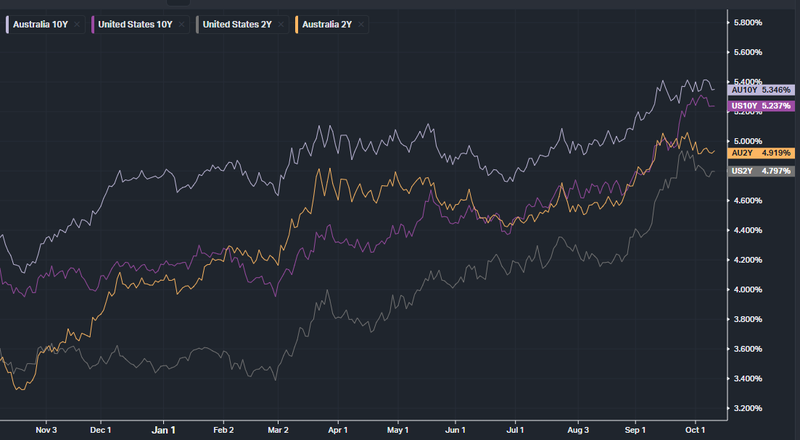Select the Australia 2Y legend chip
This screenshot has width=800, height=440.
(332, 25)
